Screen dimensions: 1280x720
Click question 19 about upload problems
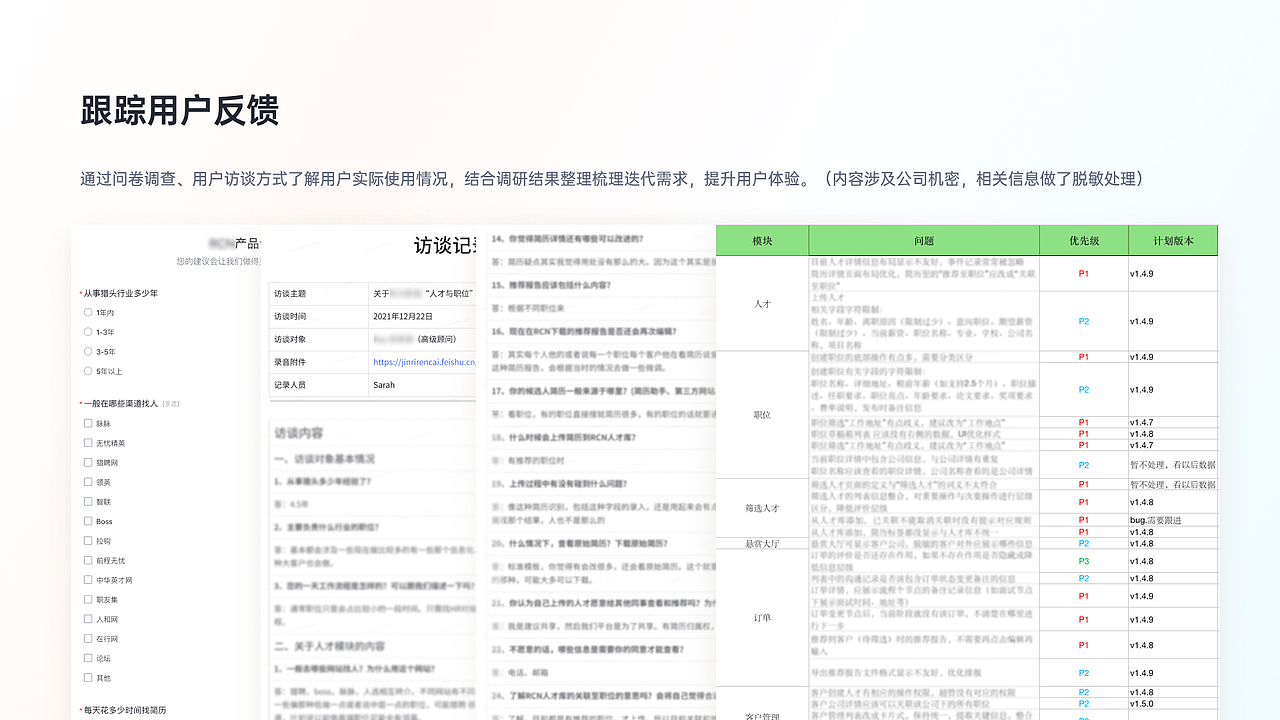pyautogui.click(x=558, y=484)
